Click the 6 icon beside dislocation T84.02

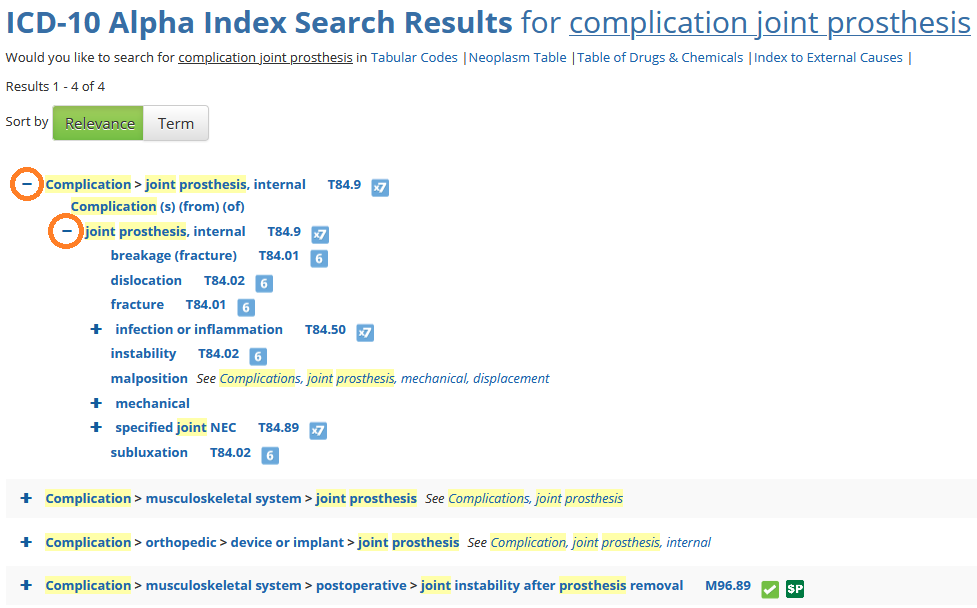click(263, 283)
